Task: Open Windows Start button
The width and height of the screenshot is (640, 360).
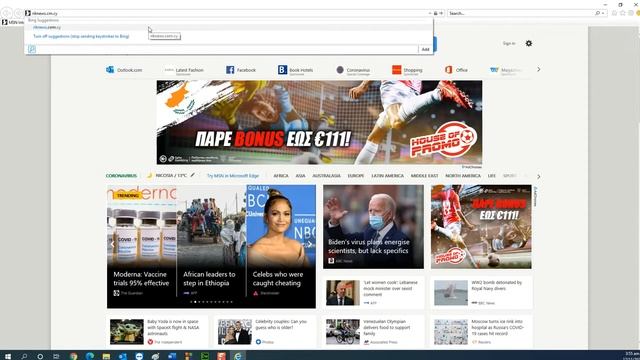Action: pos(8,356)
